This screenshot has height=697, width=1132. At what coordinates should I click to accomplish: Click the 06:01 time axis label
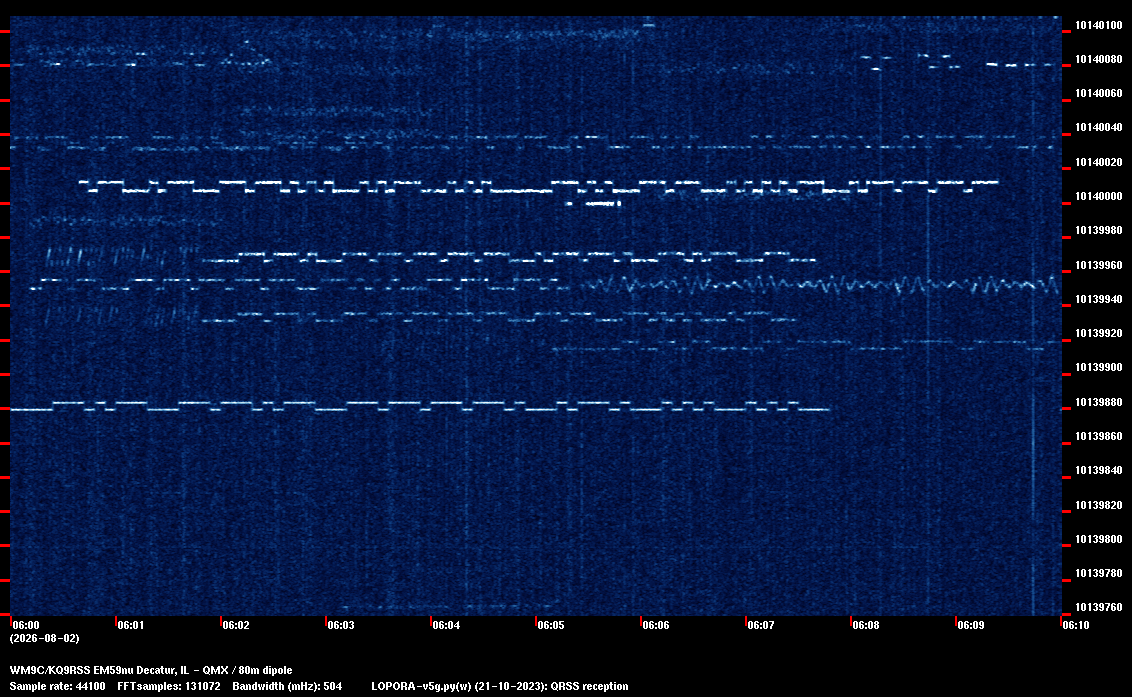131,625
